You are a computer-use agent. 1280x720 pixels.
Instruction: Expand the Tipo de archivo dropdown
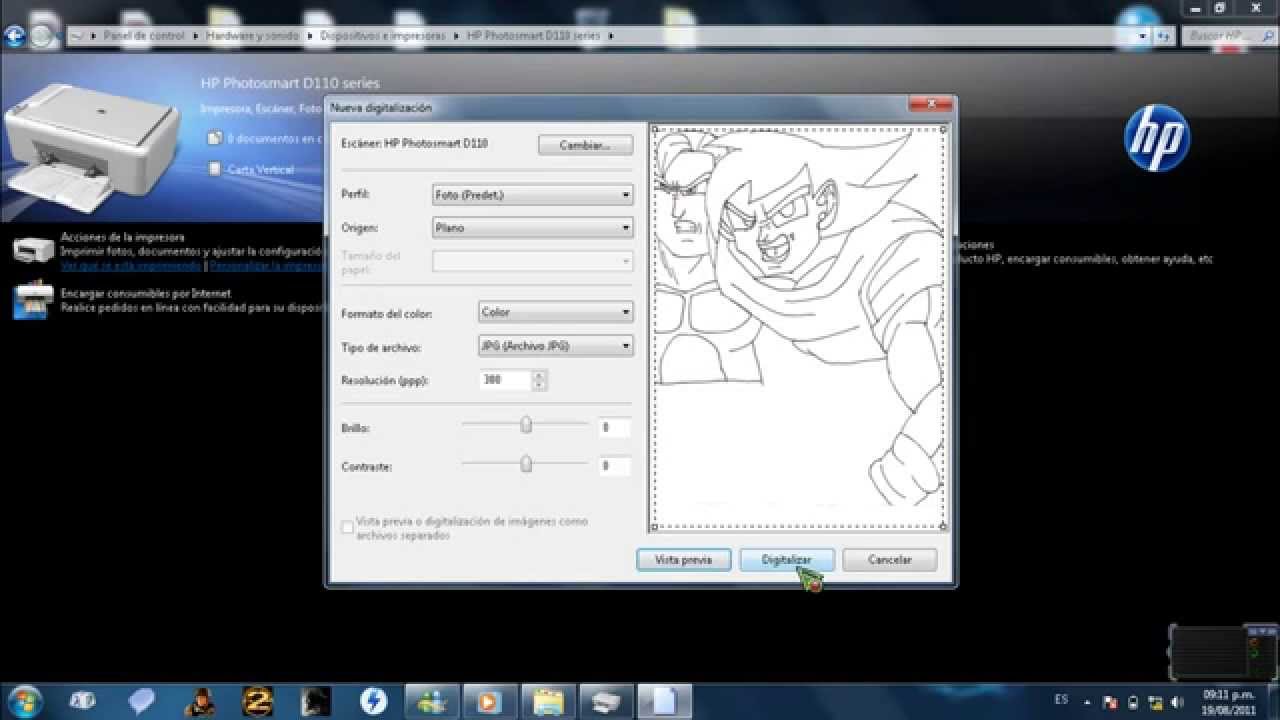point(555,346)
